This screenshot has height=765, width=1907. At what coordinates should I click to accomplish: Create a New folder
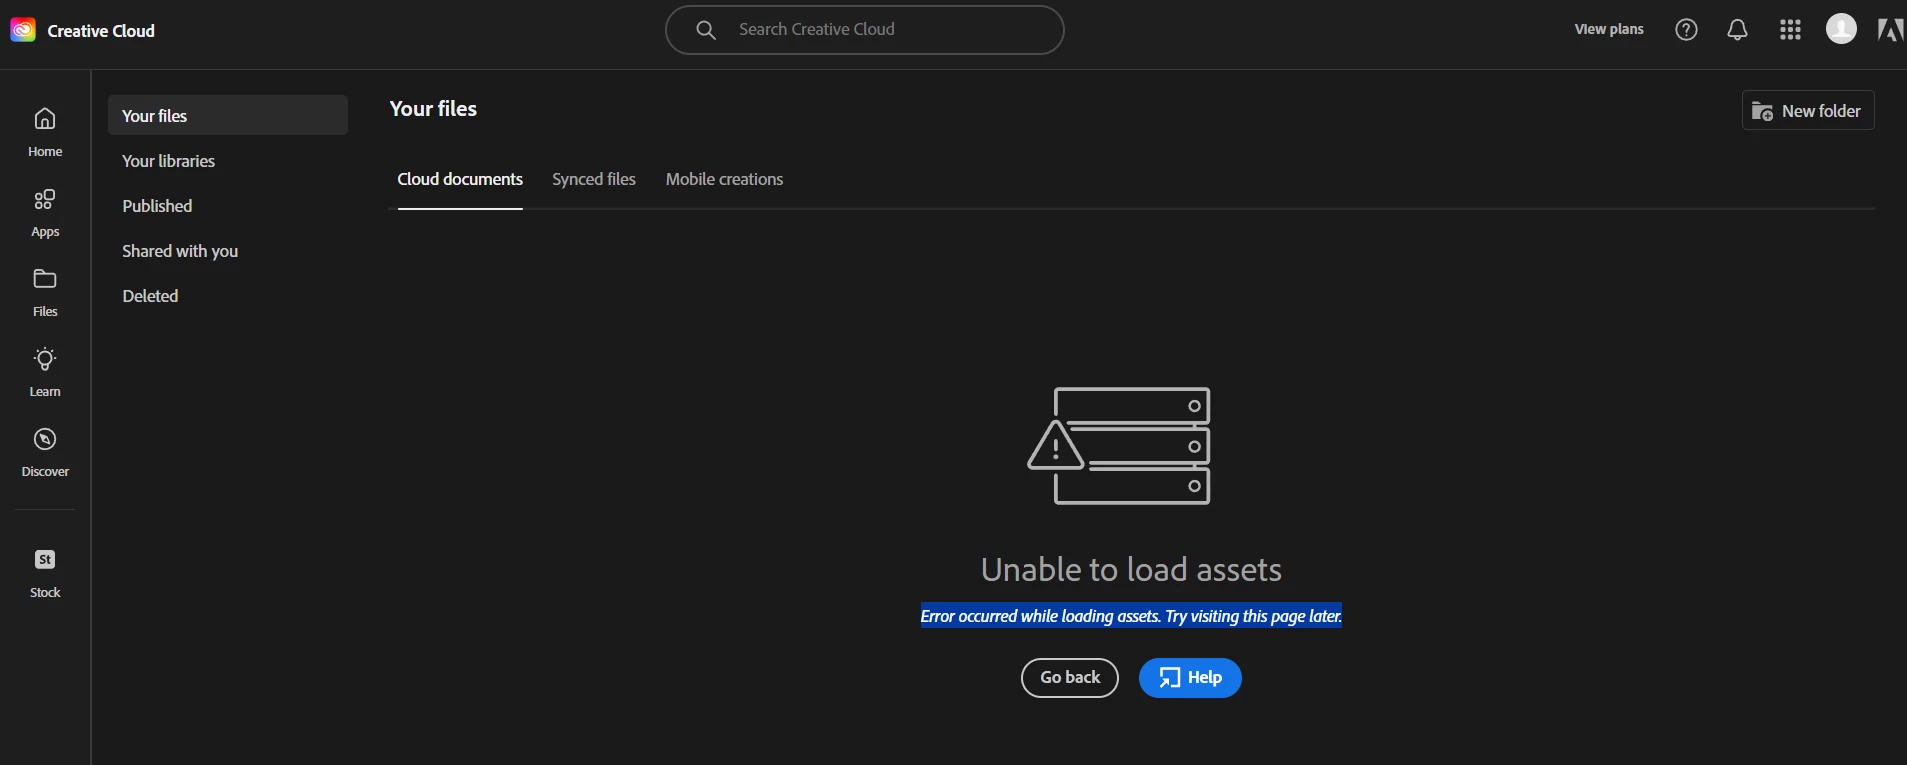[1808, 110]
